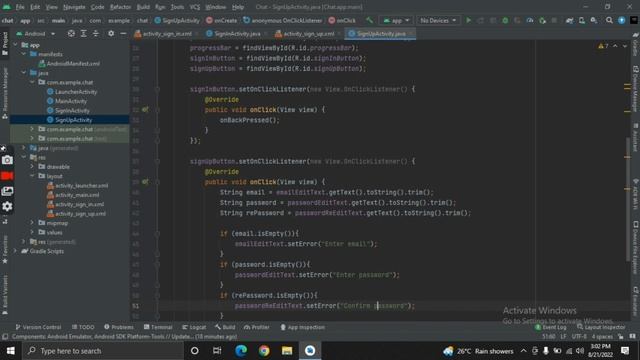This screenshot has height=360, width=640.
Task: Click the Cortana circle icon
Action: click(x=195, y=351)
